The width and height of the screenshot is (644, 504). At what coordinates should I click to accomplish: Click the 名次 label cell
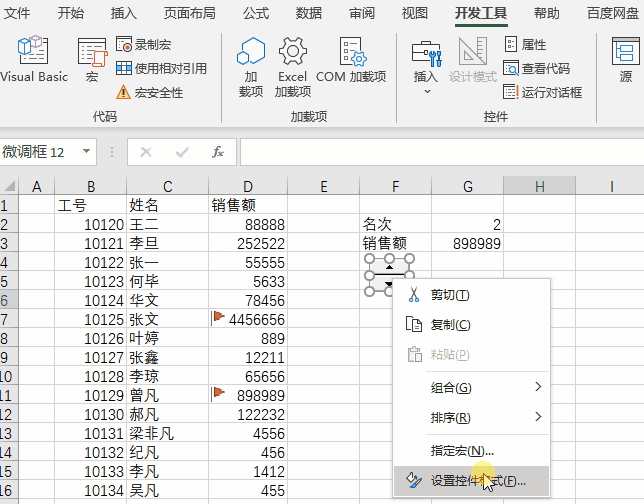point(395,225)
